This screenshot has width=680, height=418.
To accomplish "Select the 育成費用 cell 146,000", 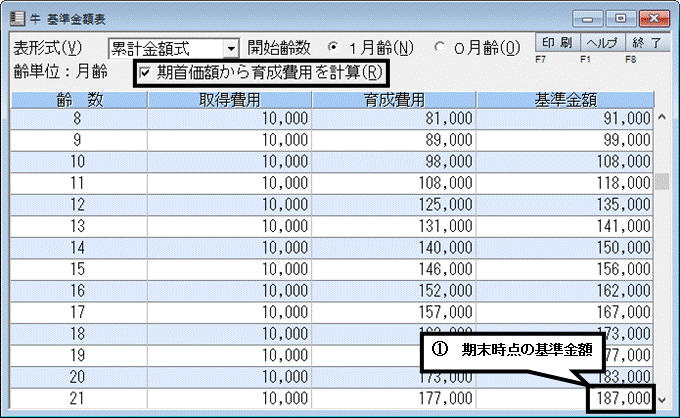I will point(394,269).
